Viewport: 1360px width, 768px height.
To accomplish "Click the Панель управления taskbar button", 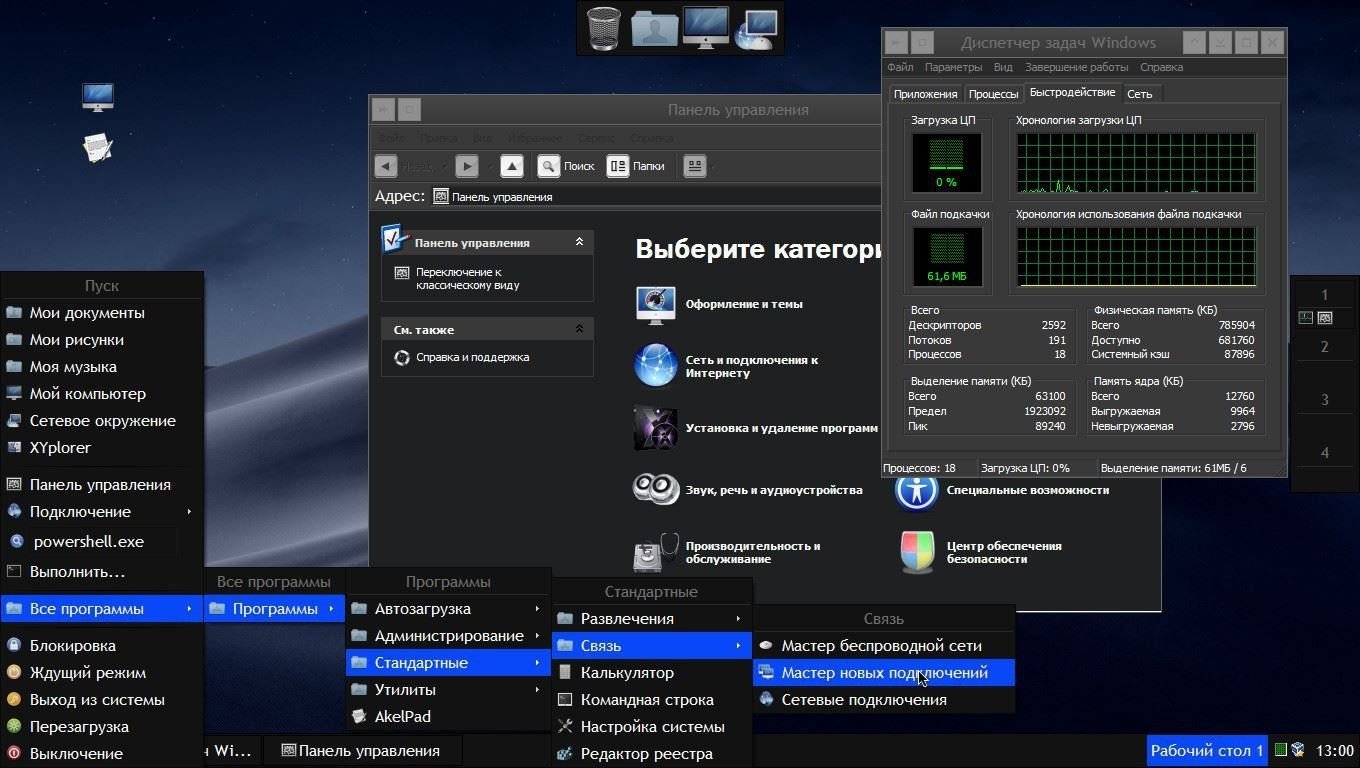I will pyautogui.click(x=362, y=751).
